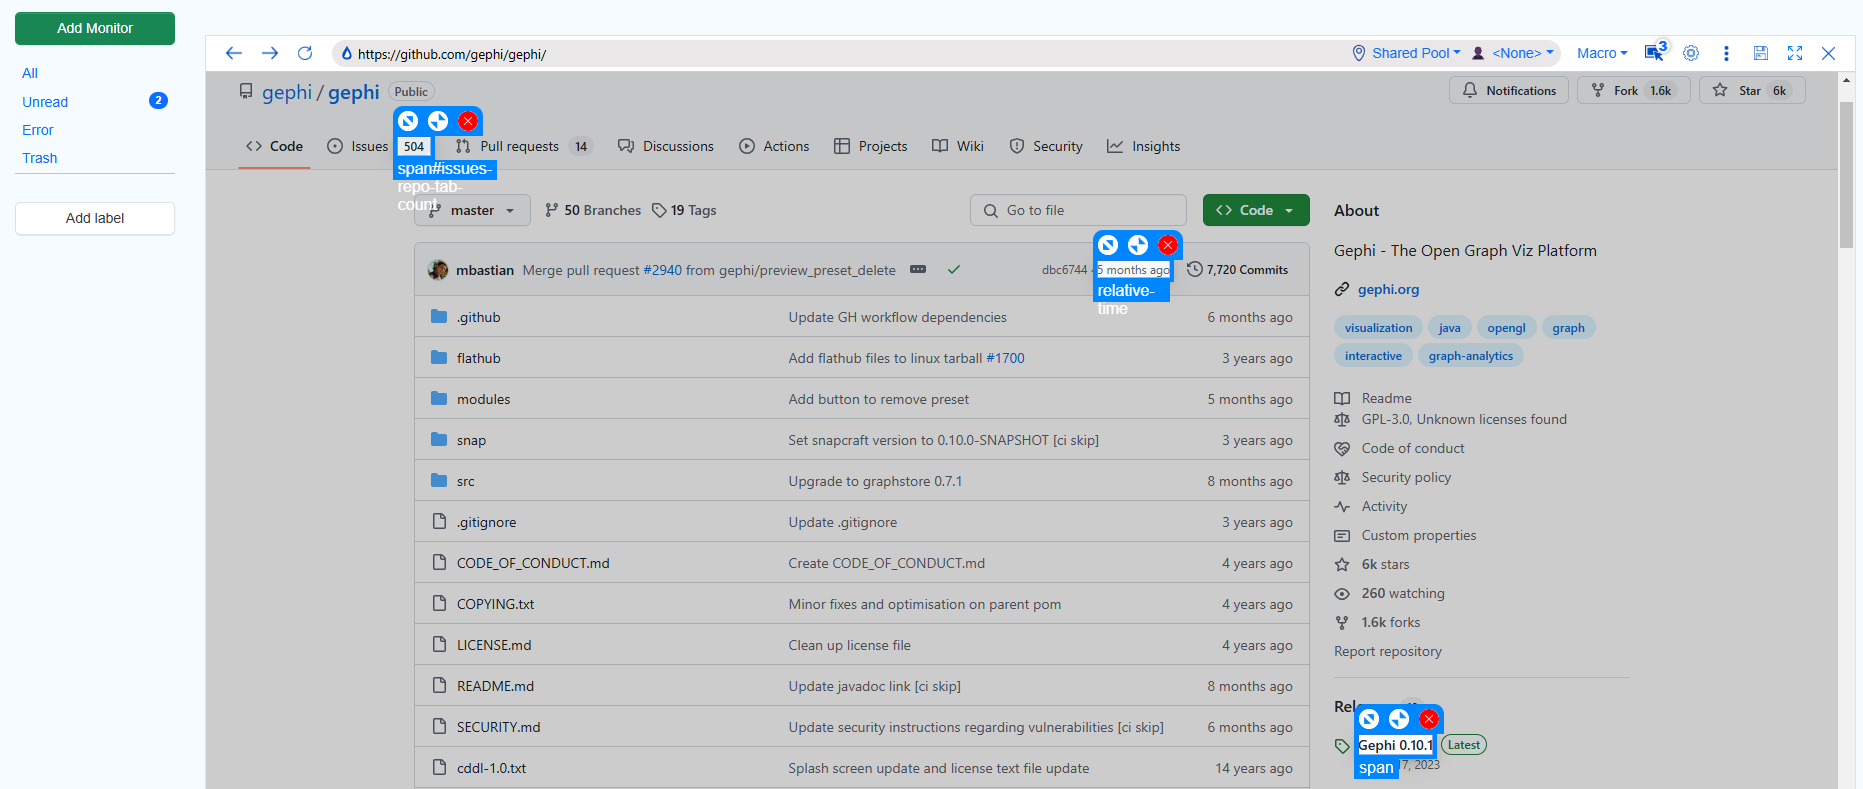This screenshot has height=789, width=1863.
Task: Reload the GitHub page
Action: pos(305,53)
